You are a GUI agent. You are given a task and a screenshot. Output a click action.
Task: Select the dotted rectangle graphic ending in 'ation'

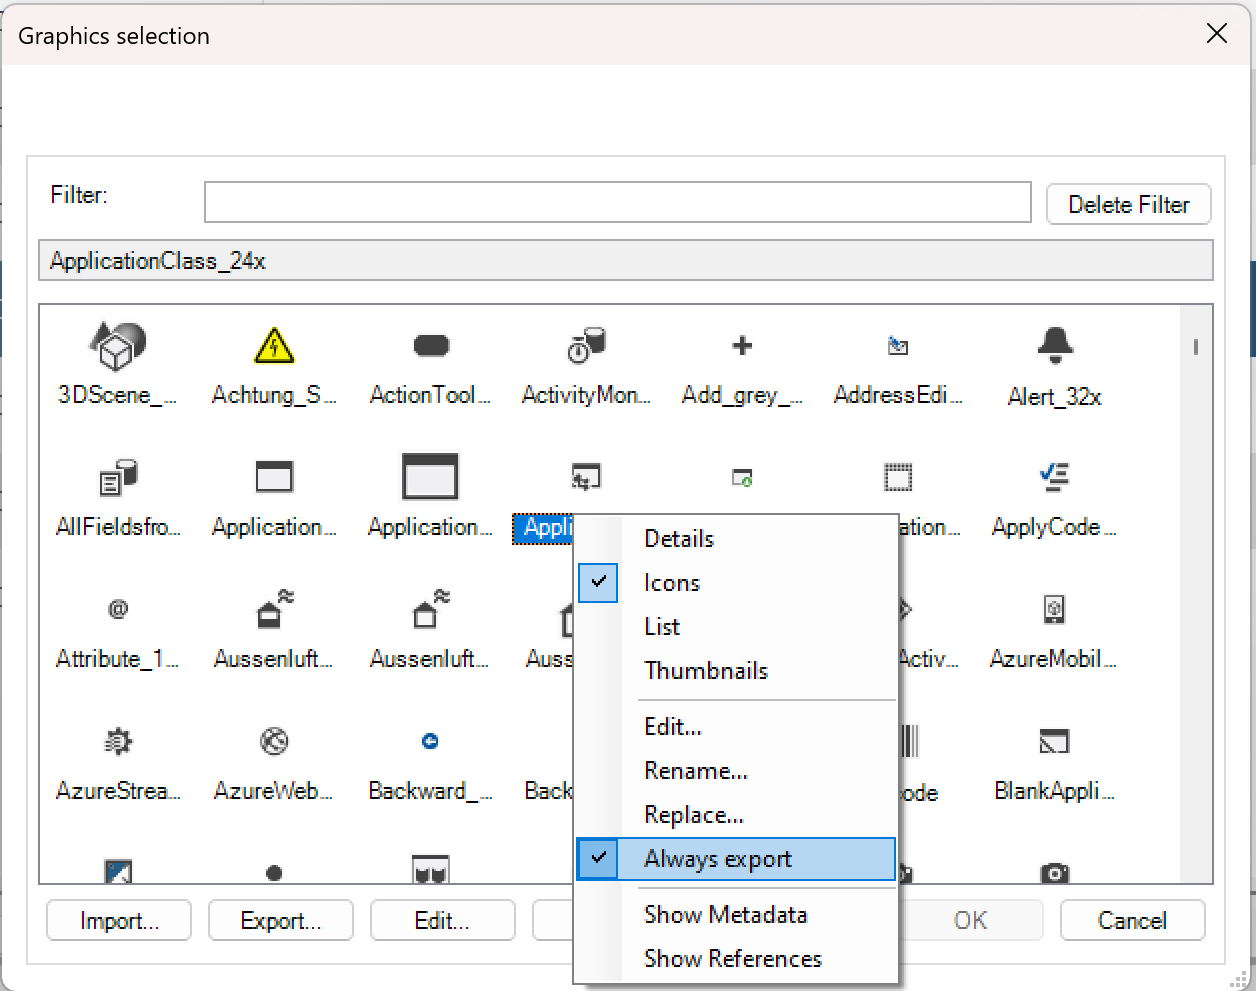pyautogui.click(x=898, y=477)
